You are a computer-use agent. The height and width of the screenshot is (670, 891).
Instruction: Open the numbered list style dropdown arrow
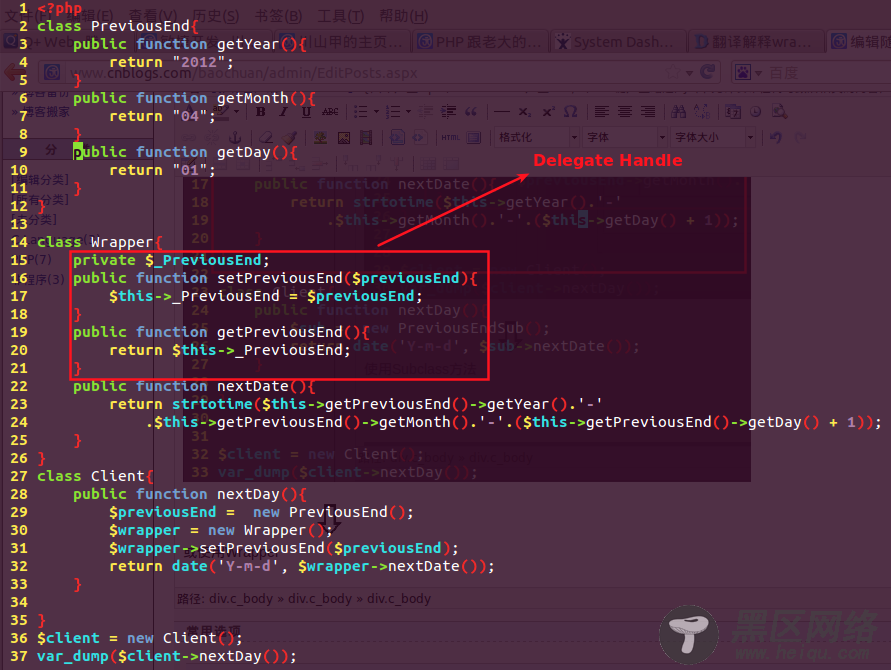tap(408, 112)
